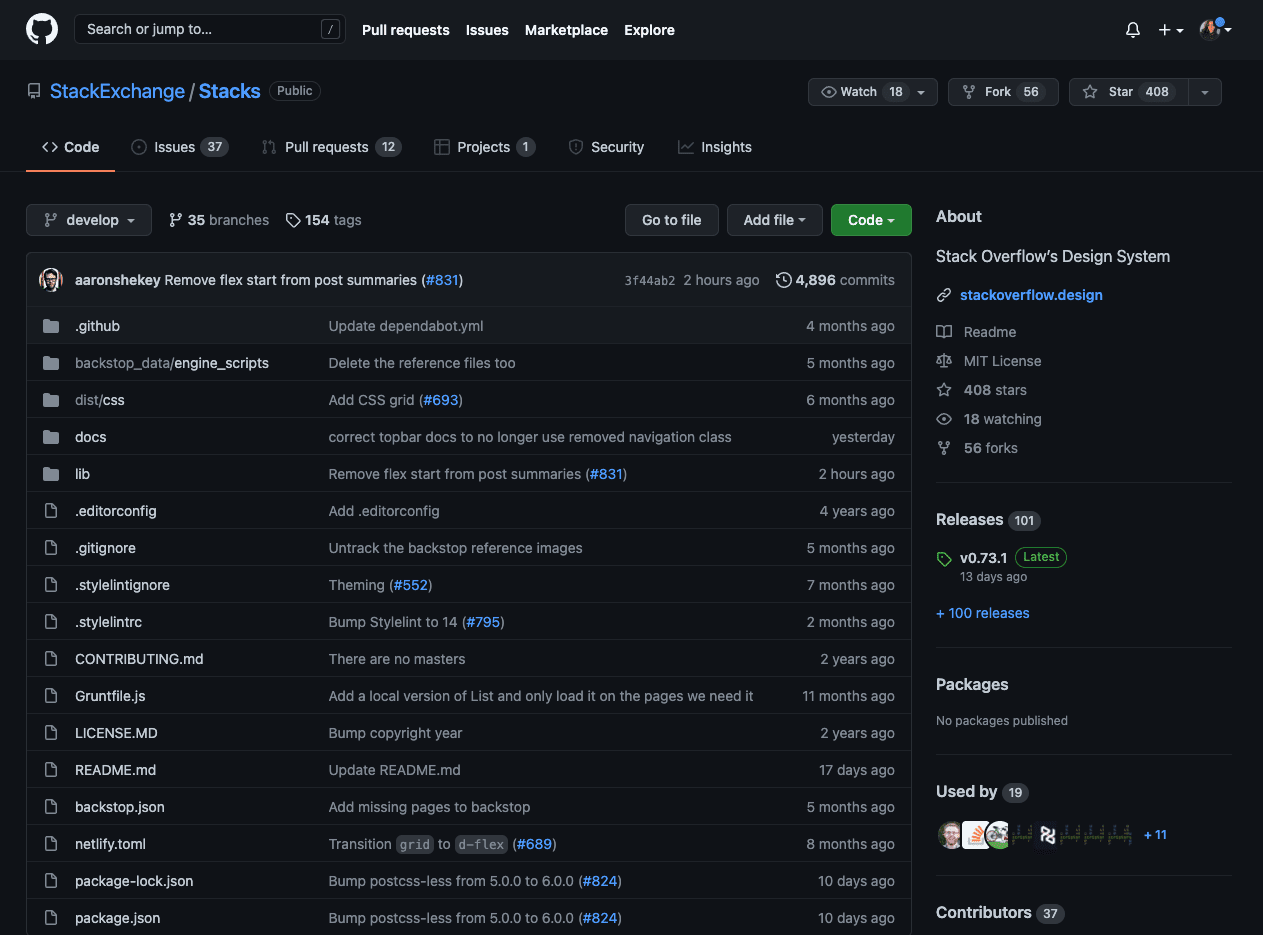The image size is (1263, 935).
Task: Open the CONTRIBUTING.md file
Action: (x=139, y=659)
